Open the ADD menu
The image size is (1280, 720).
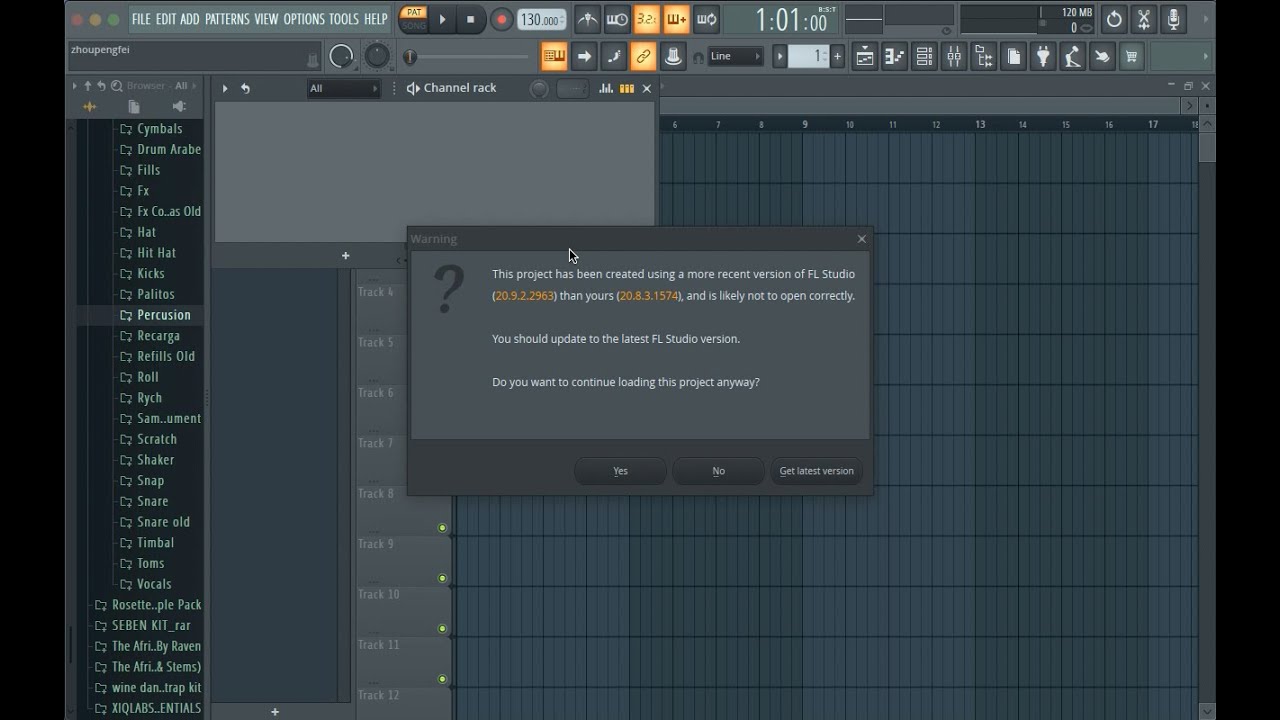tap(190, 19)
